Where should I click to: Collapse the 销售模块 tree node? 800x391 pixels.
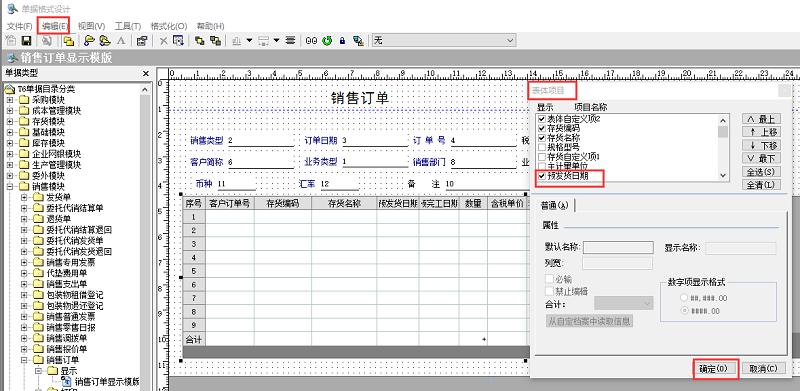(x=10, y=187)
